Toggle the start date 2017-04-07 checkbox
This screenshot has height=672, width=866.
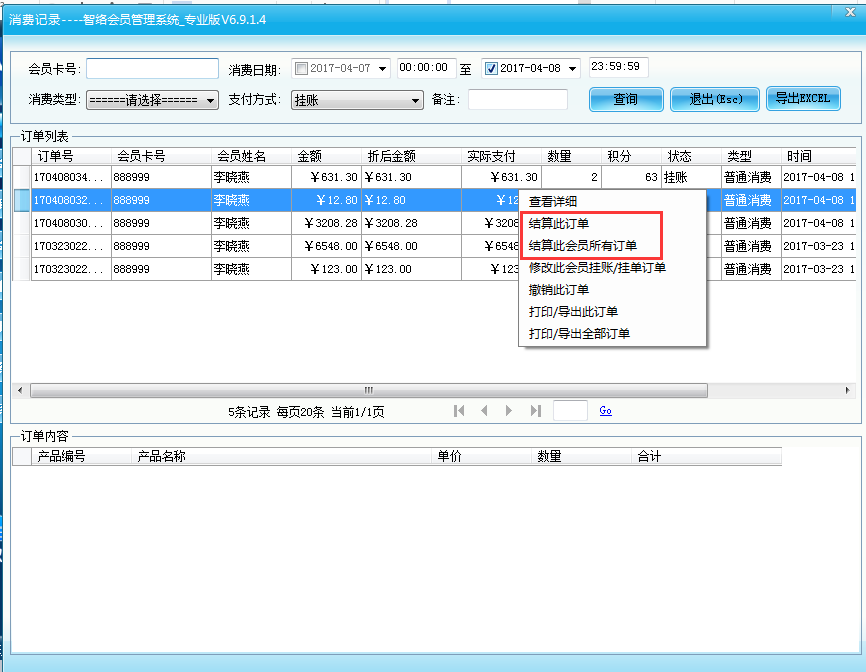click(301, 69)
